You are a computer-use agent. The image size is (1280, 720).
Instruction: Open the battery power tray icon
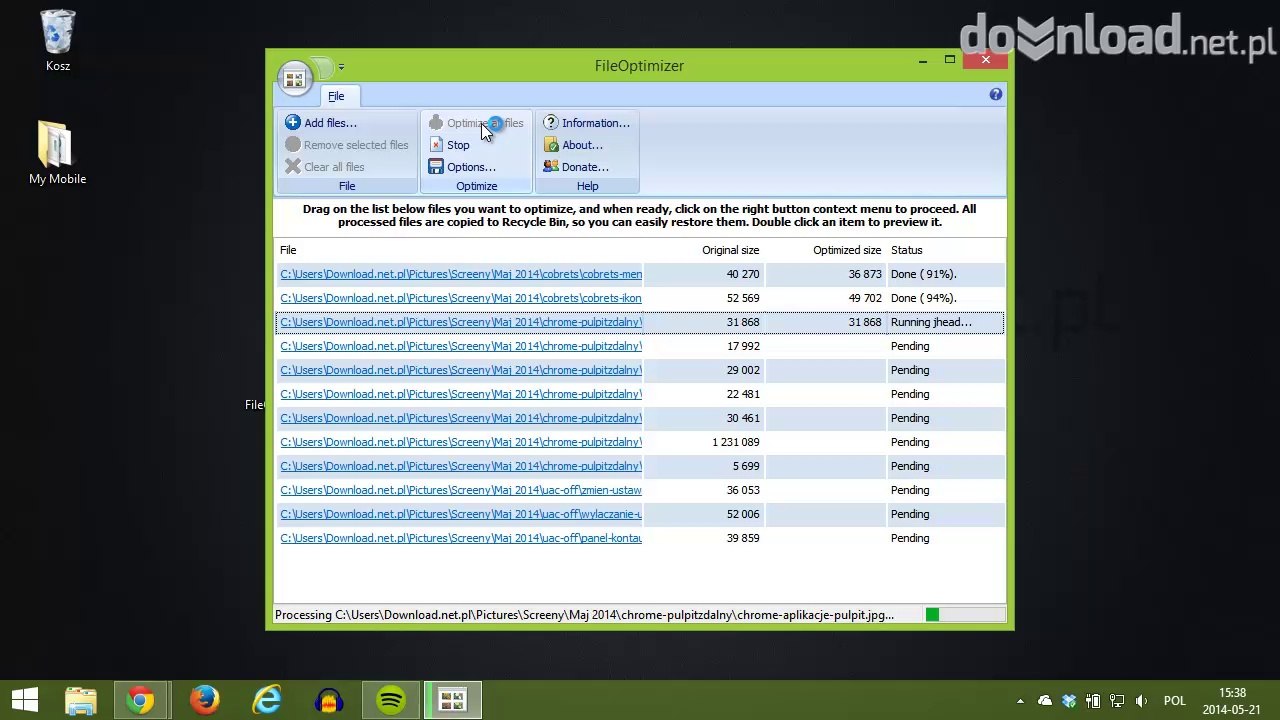click(1093, 701)
